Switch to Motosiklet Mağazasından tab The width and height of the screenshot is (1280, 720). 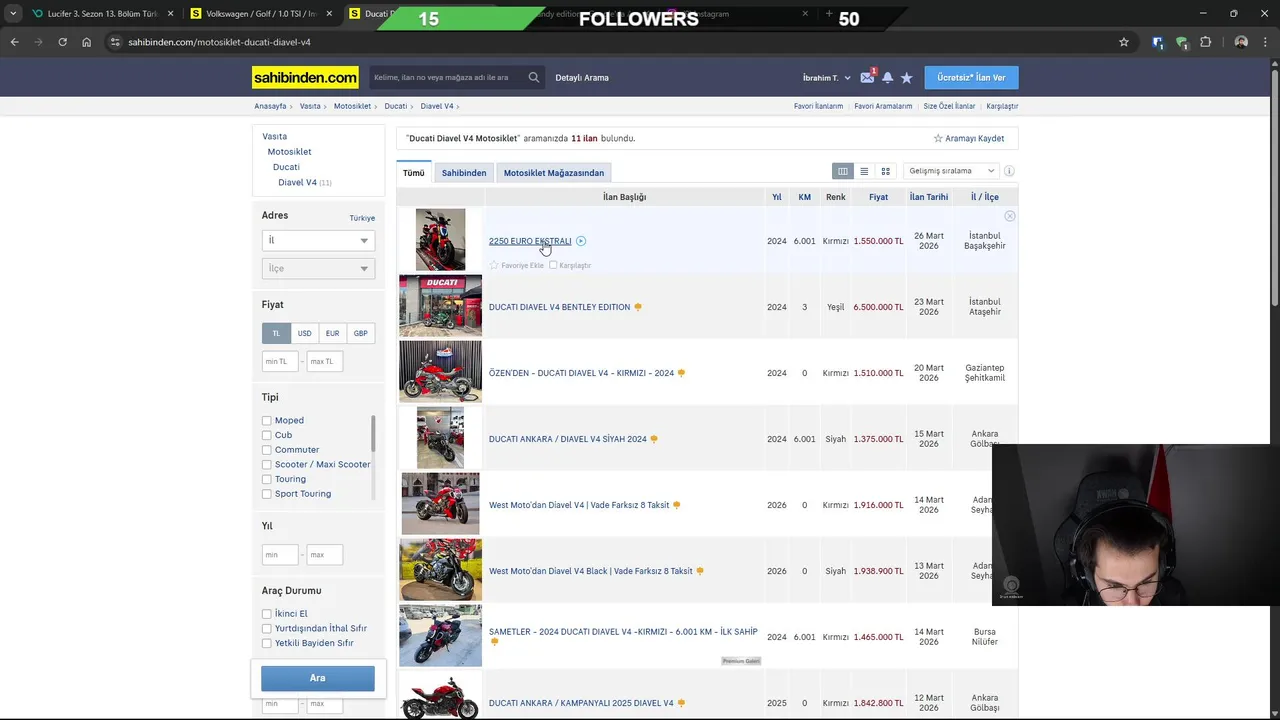pyautogui.click(x=554, y=173)
